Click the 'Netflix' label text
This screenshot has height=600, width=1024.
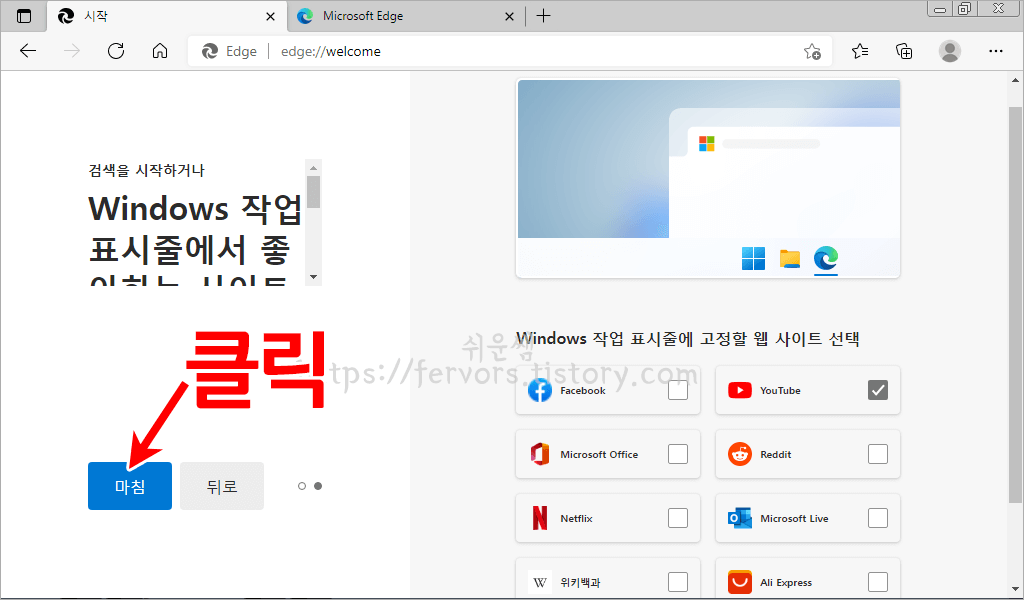(x=576, y=518)
